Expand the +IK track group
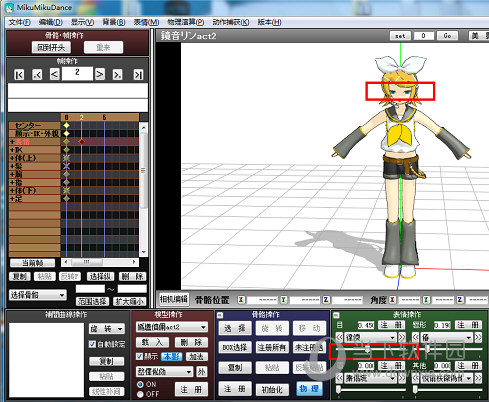Image resolution: width=489 pixels, height=402 pixels. [12, 150]
